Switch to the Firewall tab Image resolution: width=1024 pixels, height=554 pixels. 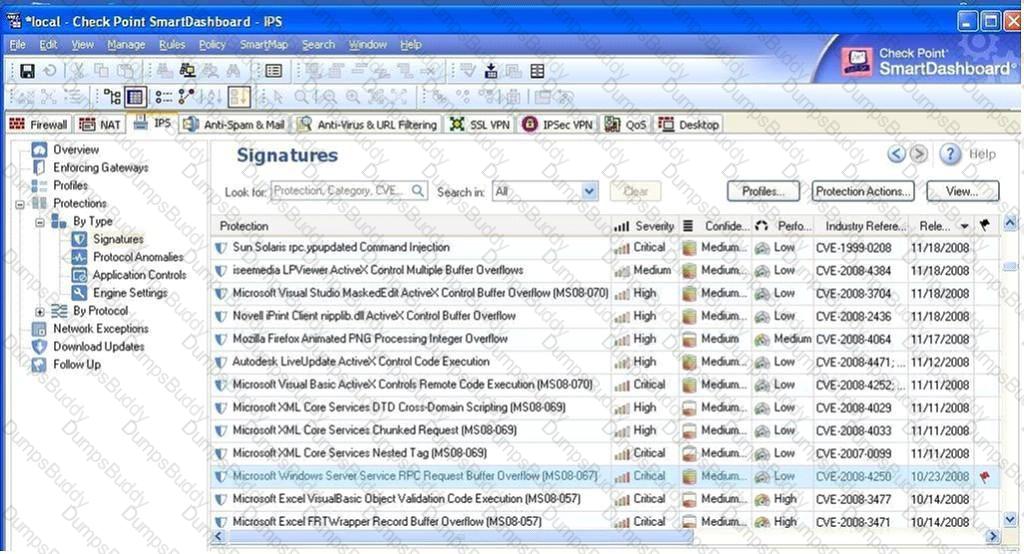pyautogui.click(x=39, y=124)
